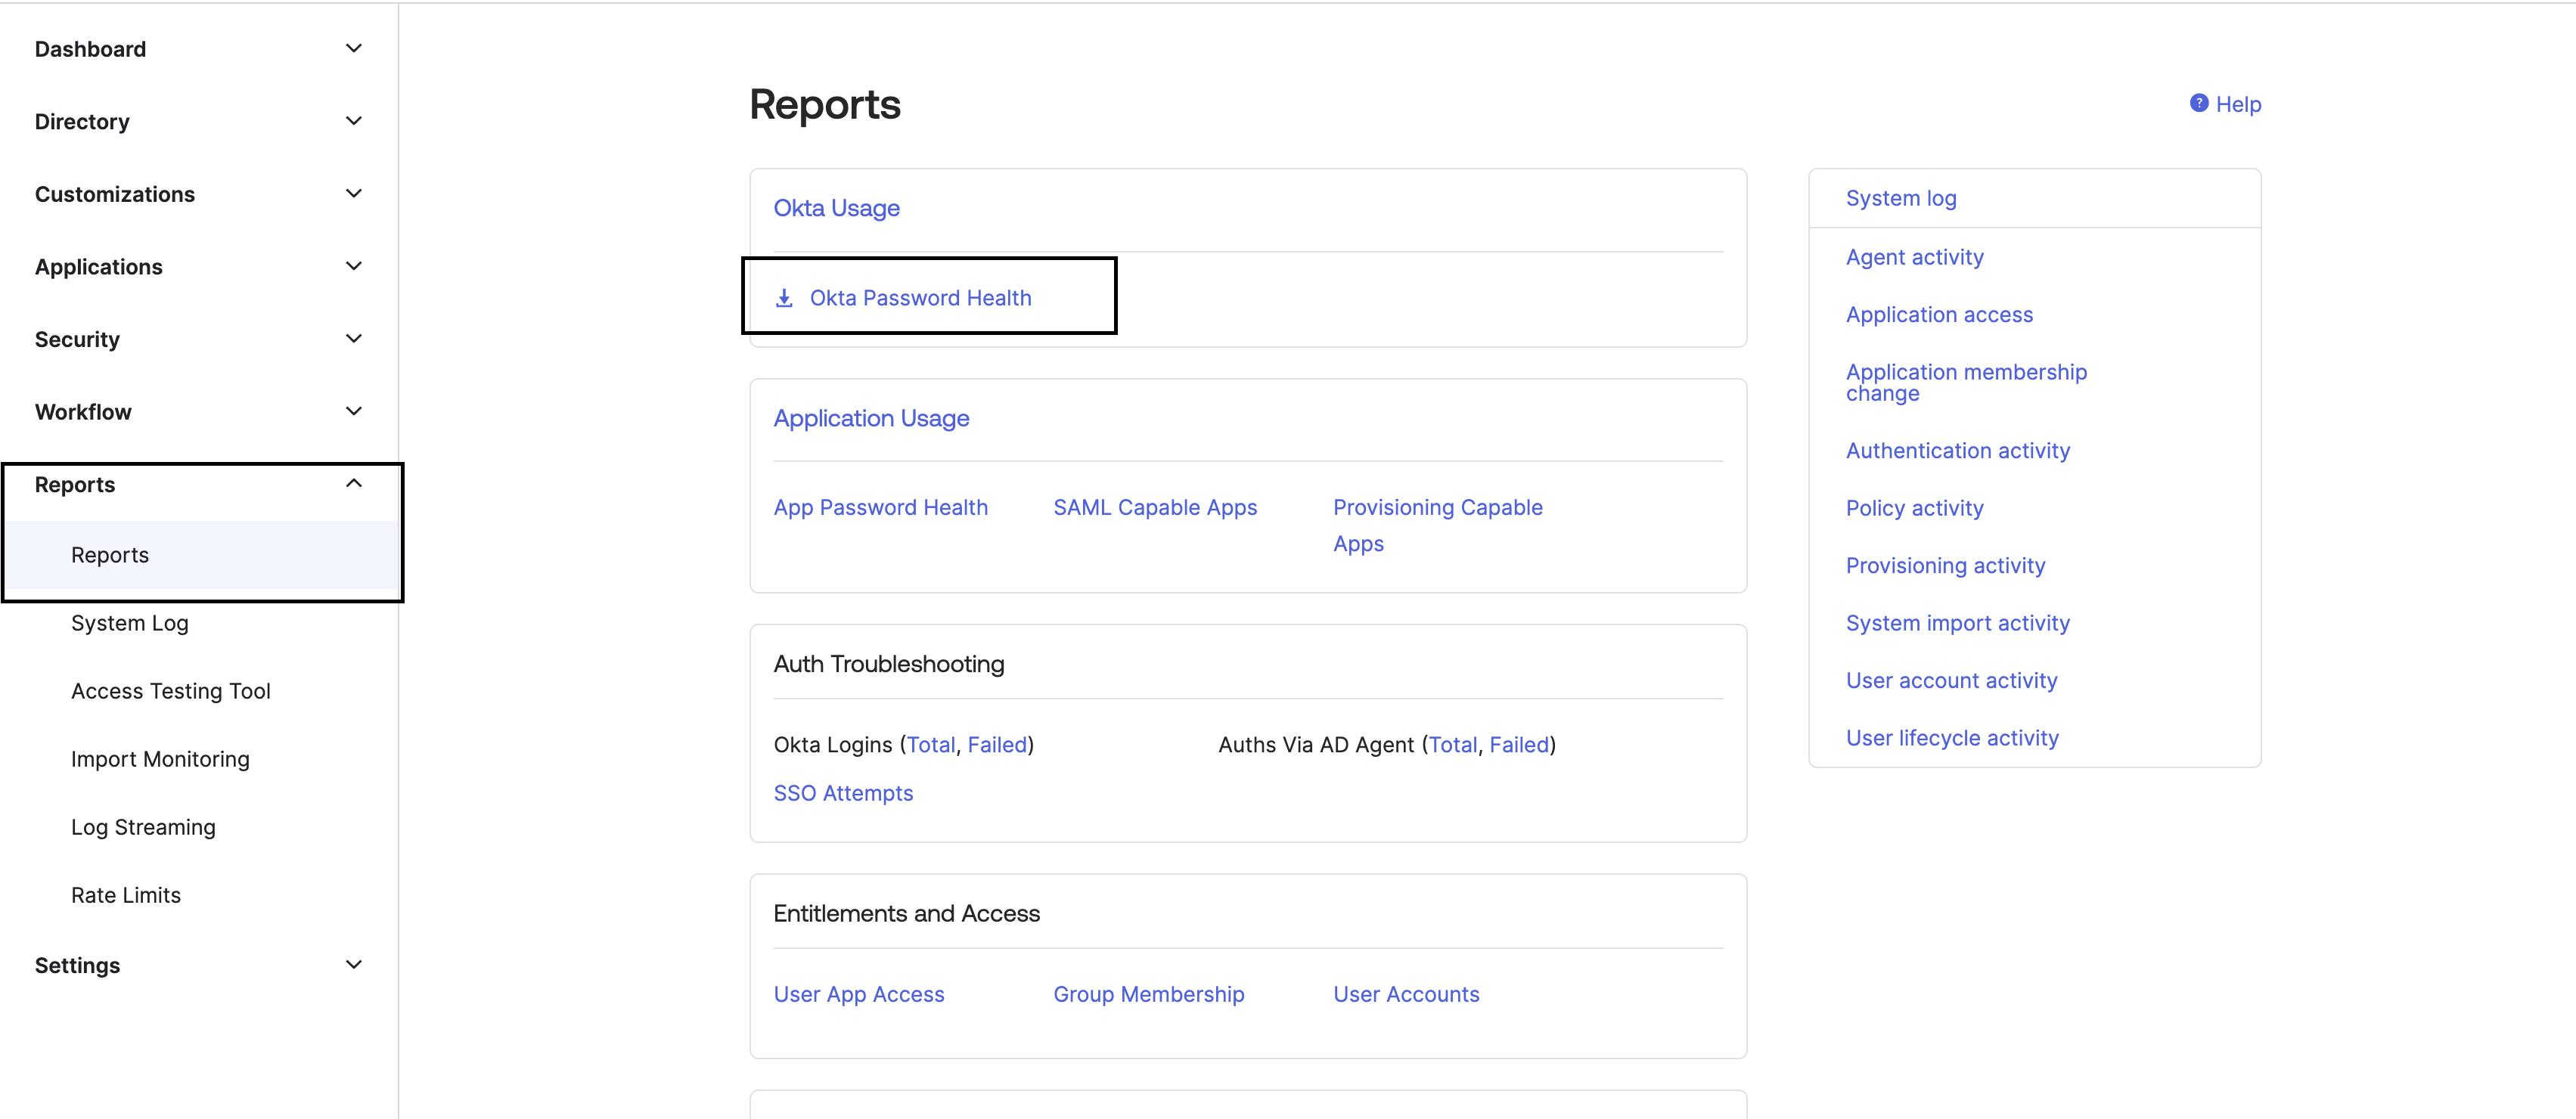The image size is (2576, 1119).
Task: Open the SSO Attempts report
Action: [843, 793]
